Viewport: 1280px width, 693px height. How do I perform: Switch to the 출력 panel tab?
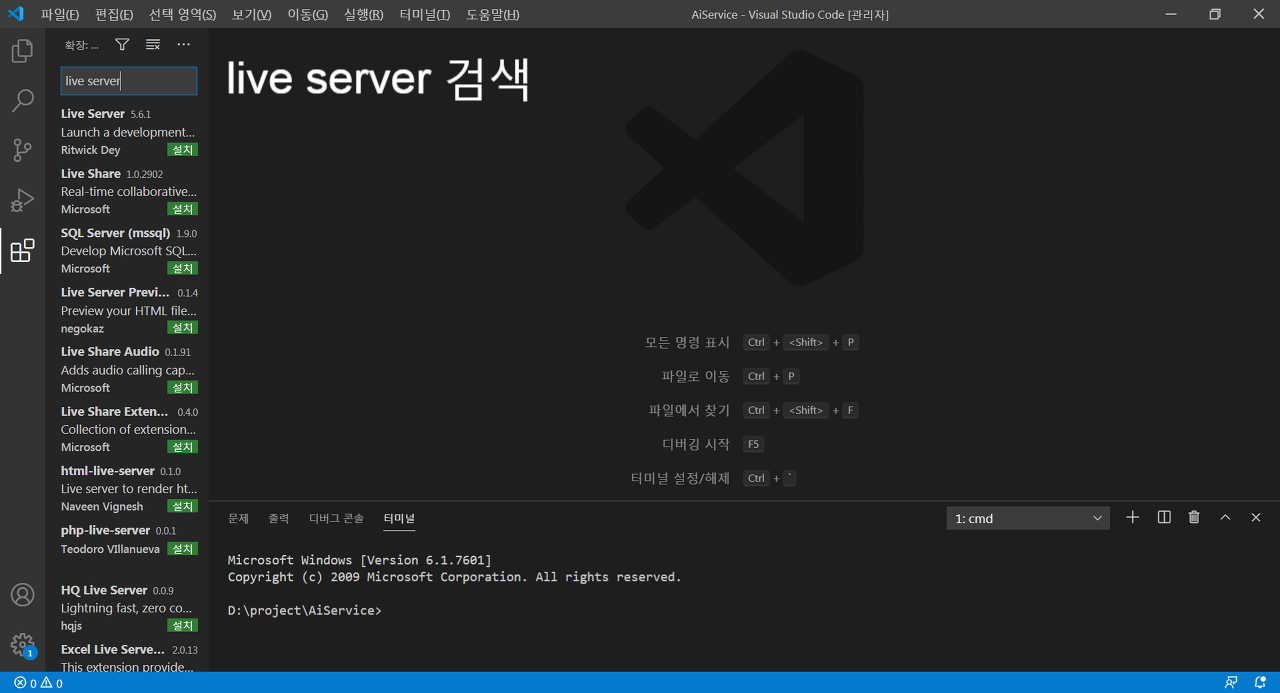point(279,518)
